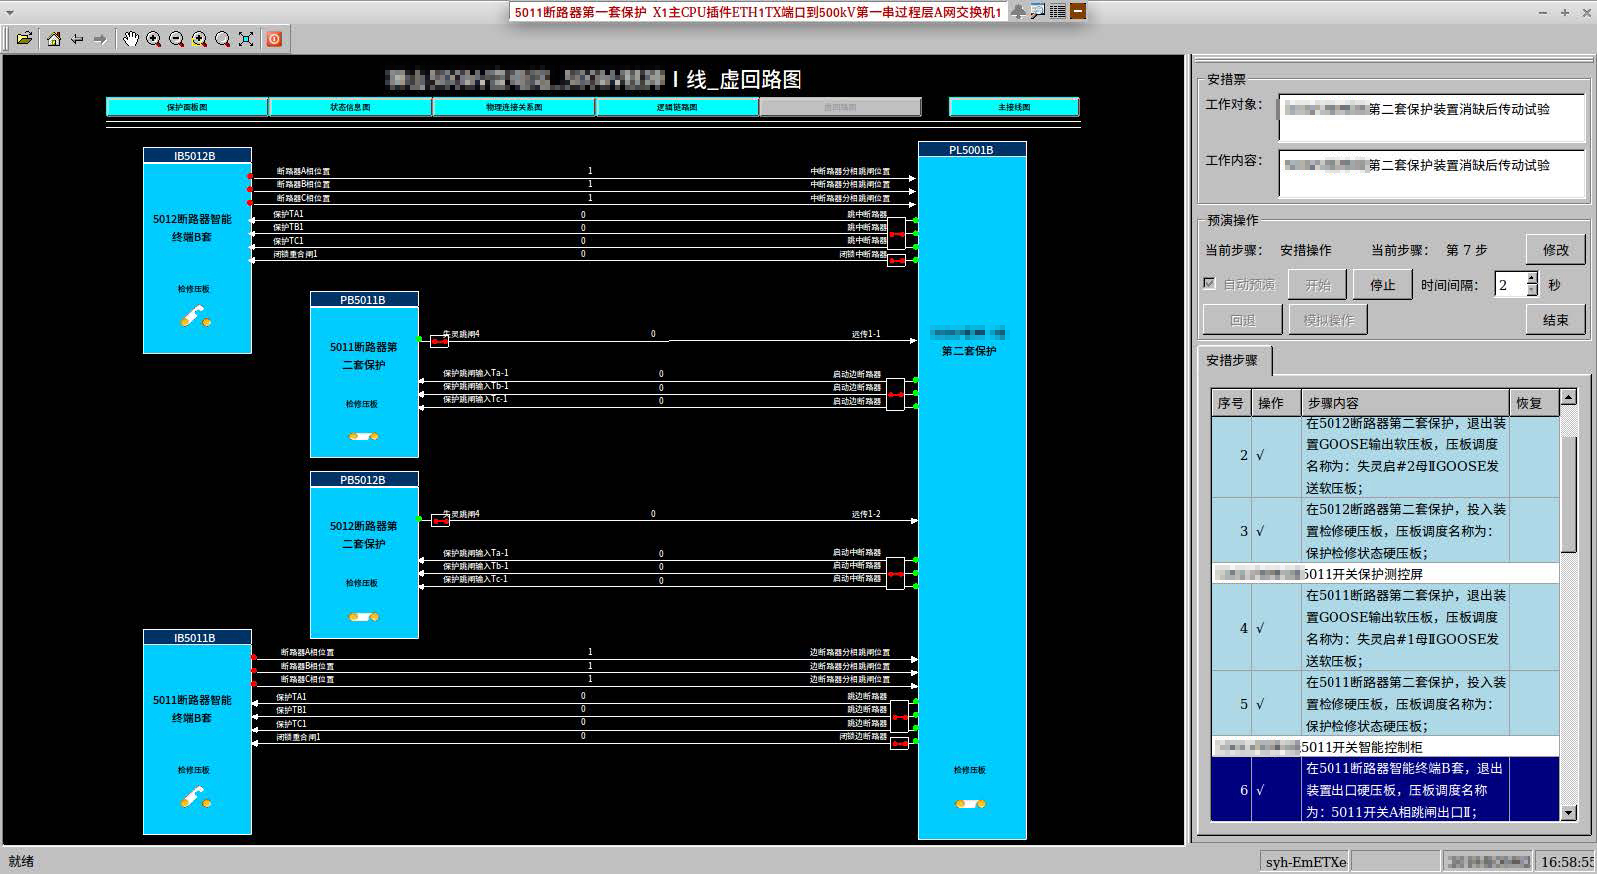
Task: Select the hand pan tool
Action: pyautogui.click(x=131, y=39)
